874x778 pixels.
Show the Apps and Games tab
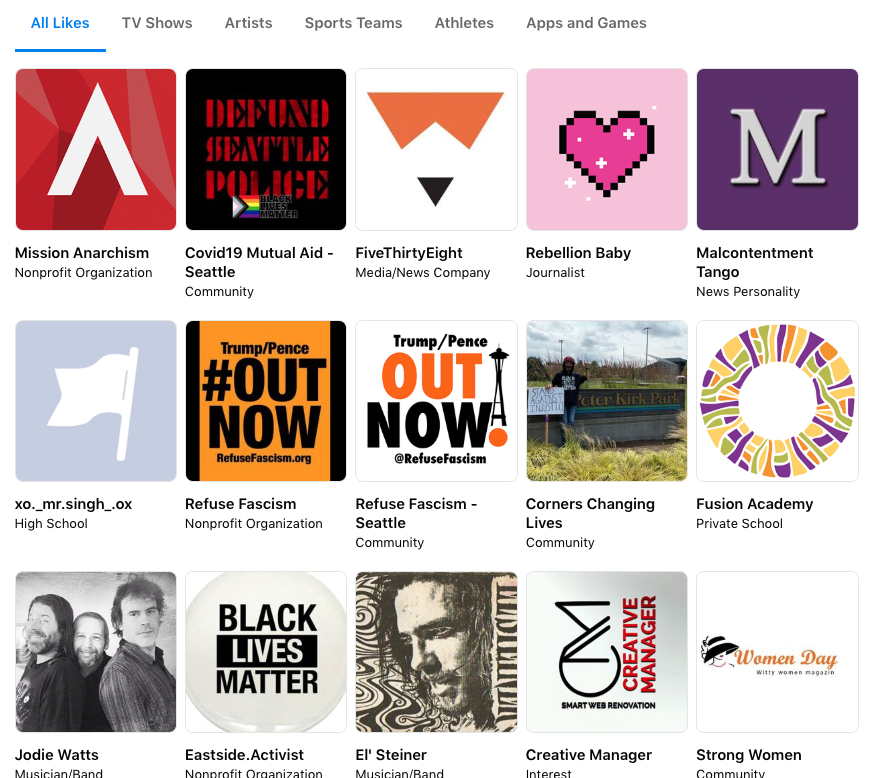click(586, 23)
